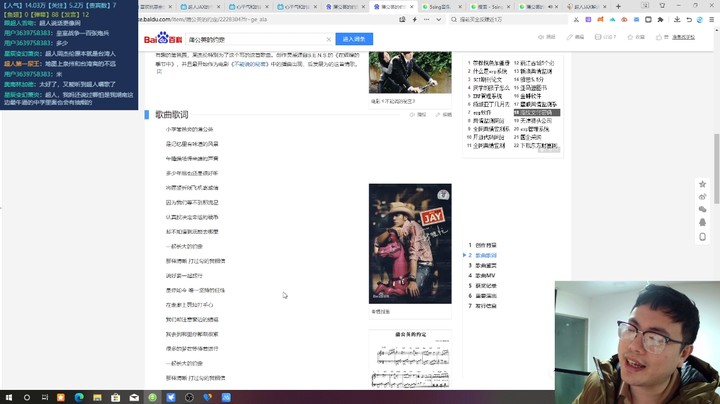The width and height of the screenshot is (720, 404).
Task: Click play audio next to 歌曲歌词 heading
Action: 418,114
